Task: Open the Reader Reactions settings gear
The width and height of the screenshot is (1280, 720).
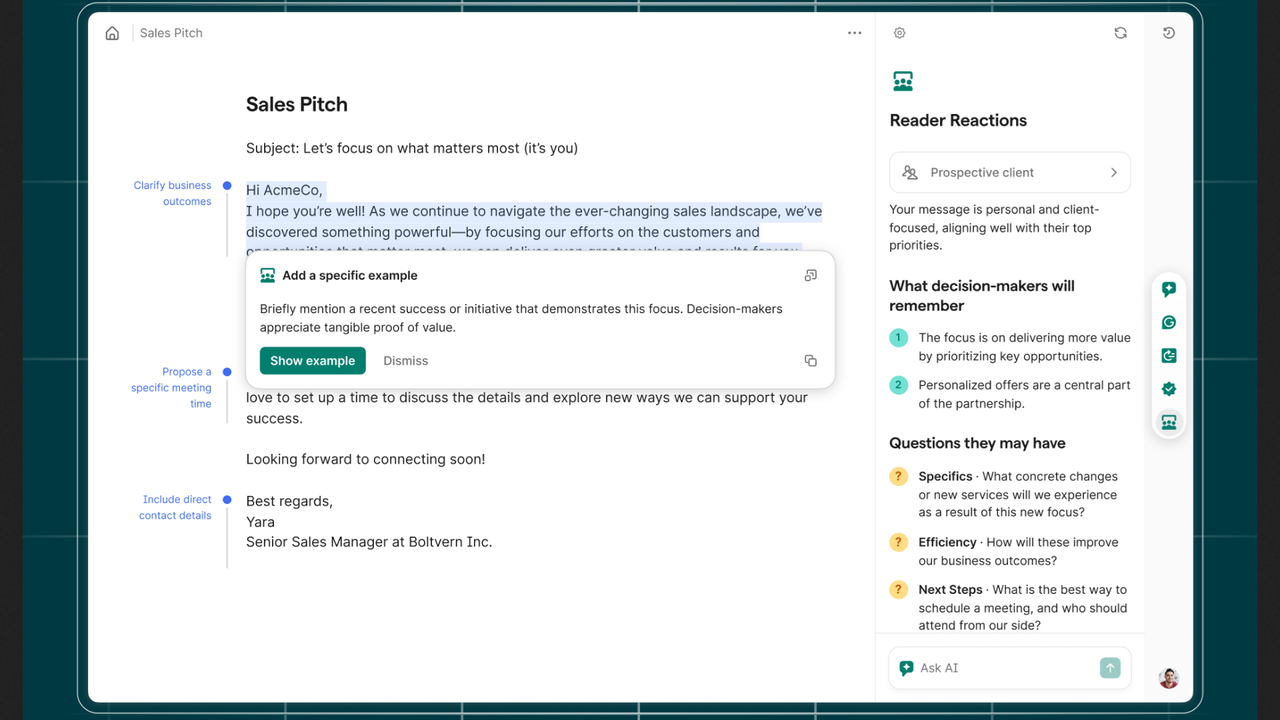Action: [899, 33]
